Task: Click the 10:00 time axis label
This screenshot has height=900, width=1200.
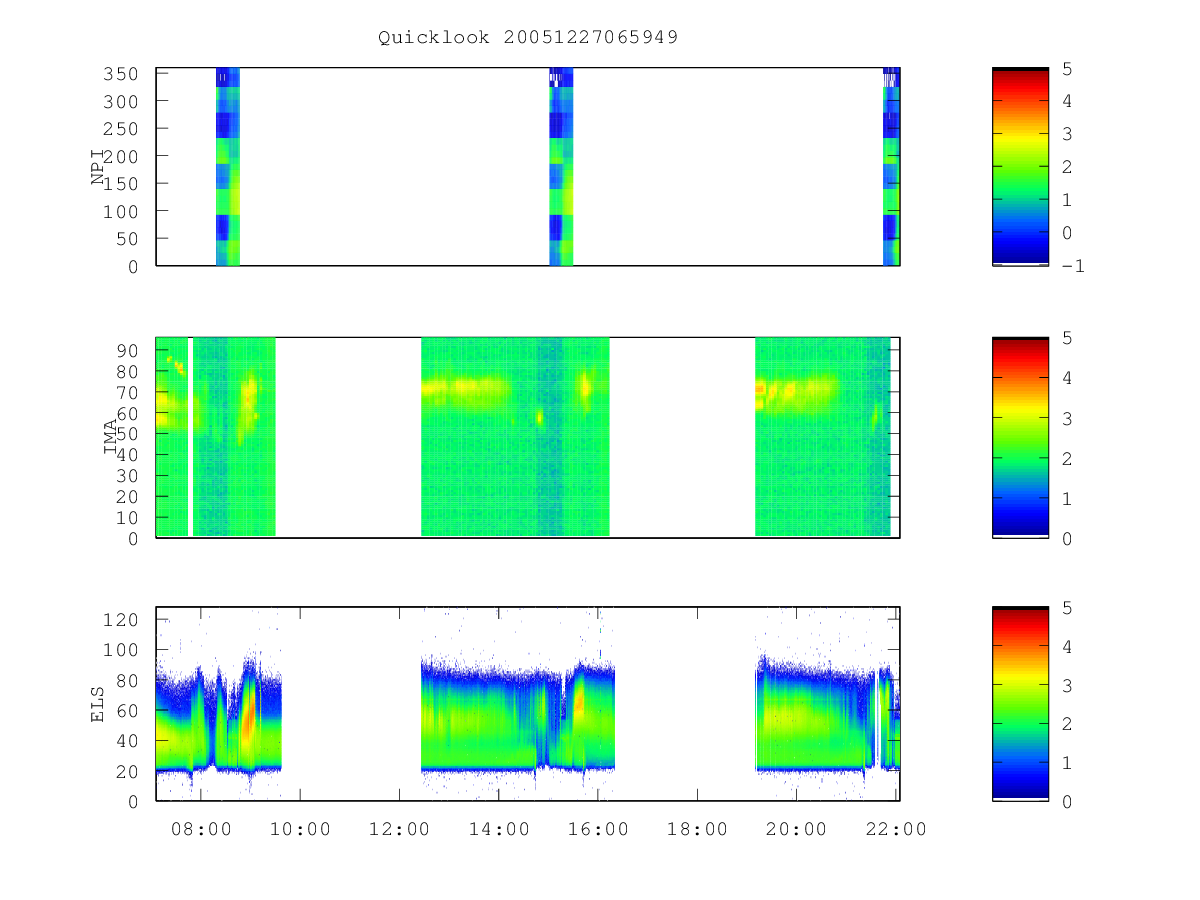Action: 300,829
